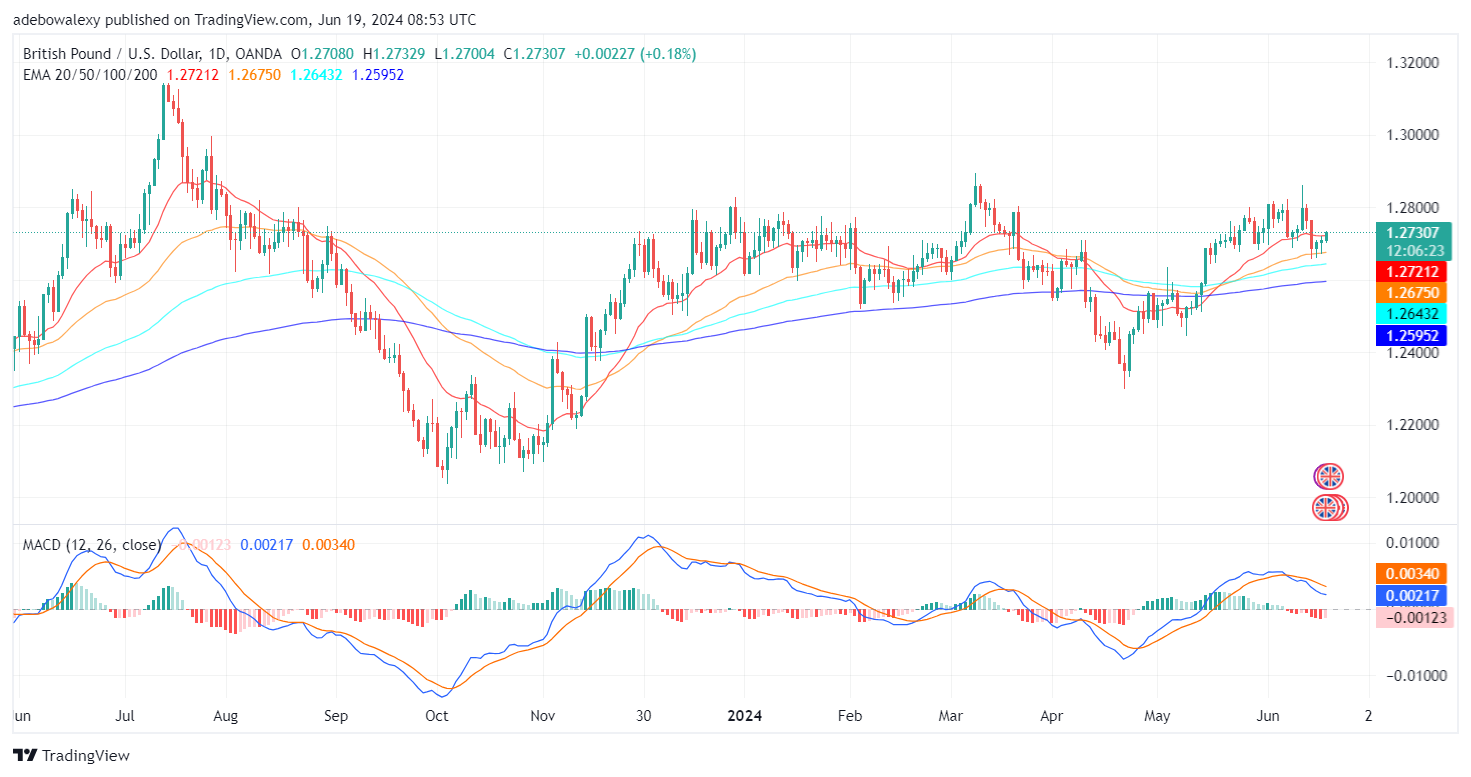Screen dimensions: 1471x777
Task: Click the orange 1.26750 value in EMA legend
Action: 256,74
